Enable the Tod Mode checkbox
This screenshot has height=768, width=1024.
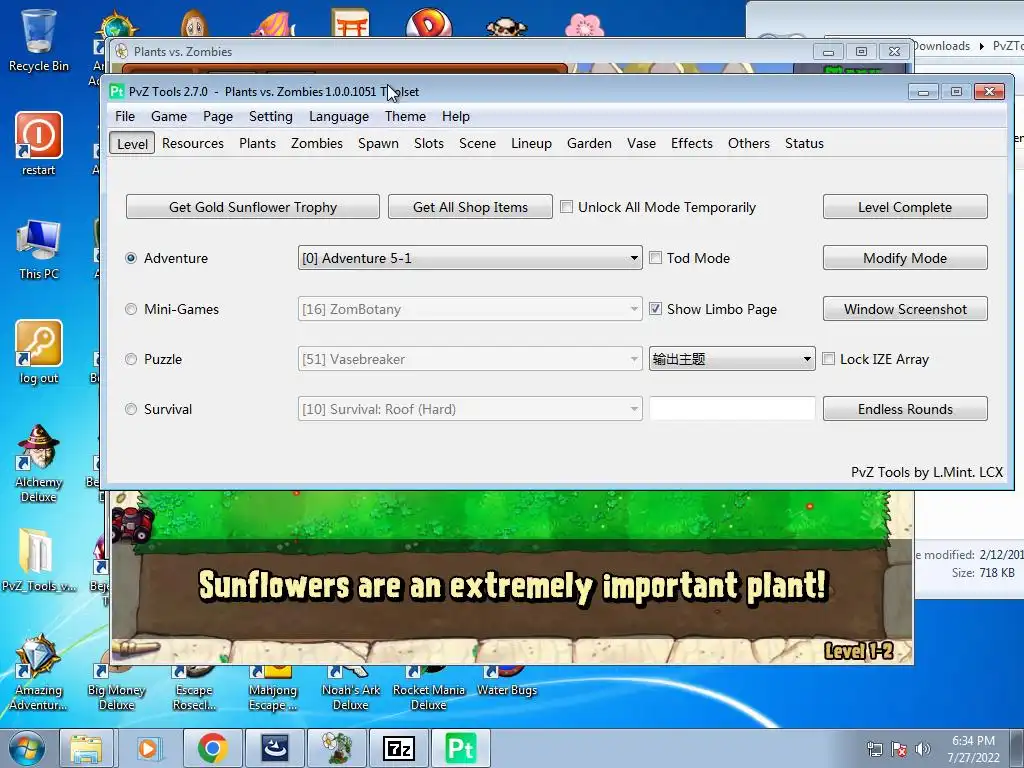tap(655, 258)
